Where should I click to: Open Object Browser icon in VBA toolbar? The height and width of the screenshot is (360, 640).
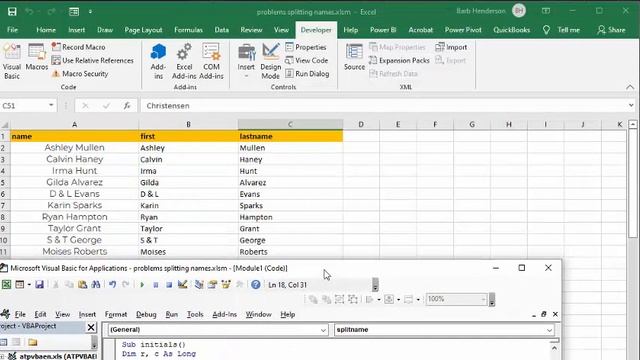[x=226, y=284]
